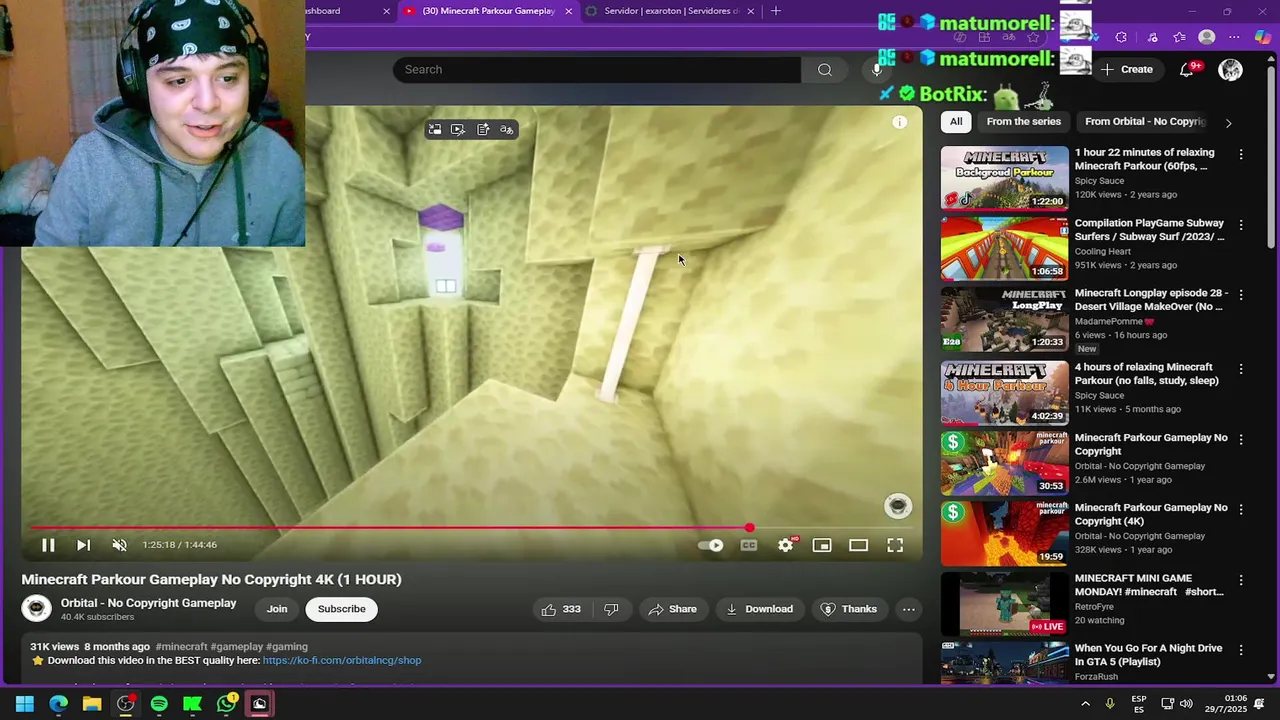The image size is (1280, 720).
Task: Open Spotify from the taskbar
Action: tap(159, 704)
